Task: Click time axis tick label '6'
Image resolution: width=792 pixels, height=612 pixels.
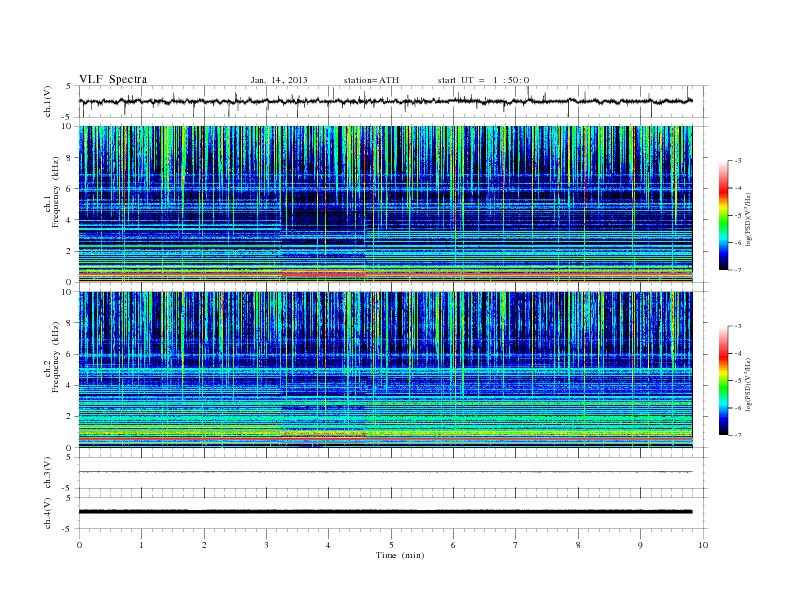Action: point(453,545)
